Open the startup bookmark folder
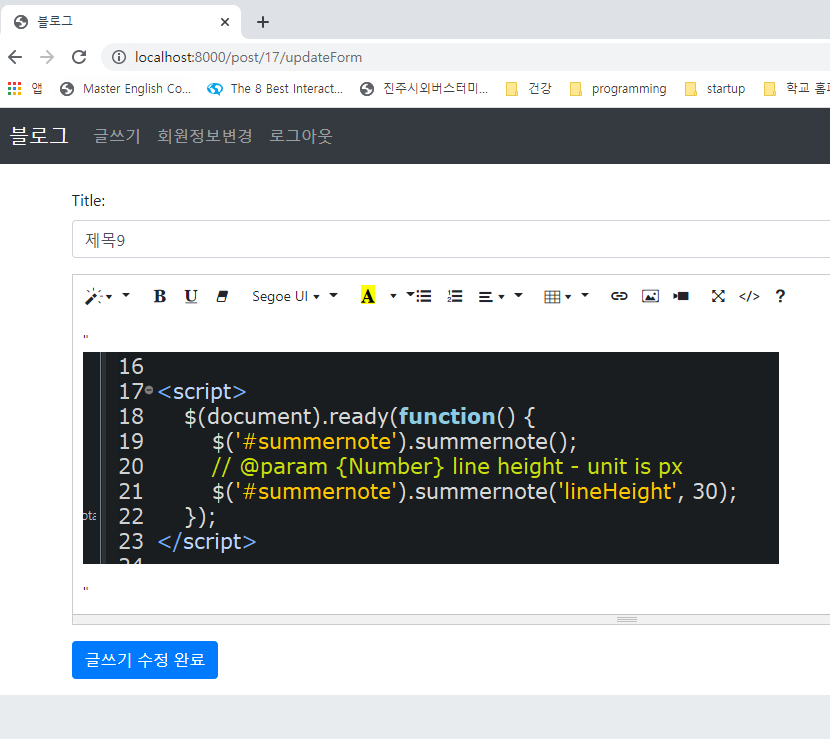Screen dimensions: 830x739 coord(715,88)
